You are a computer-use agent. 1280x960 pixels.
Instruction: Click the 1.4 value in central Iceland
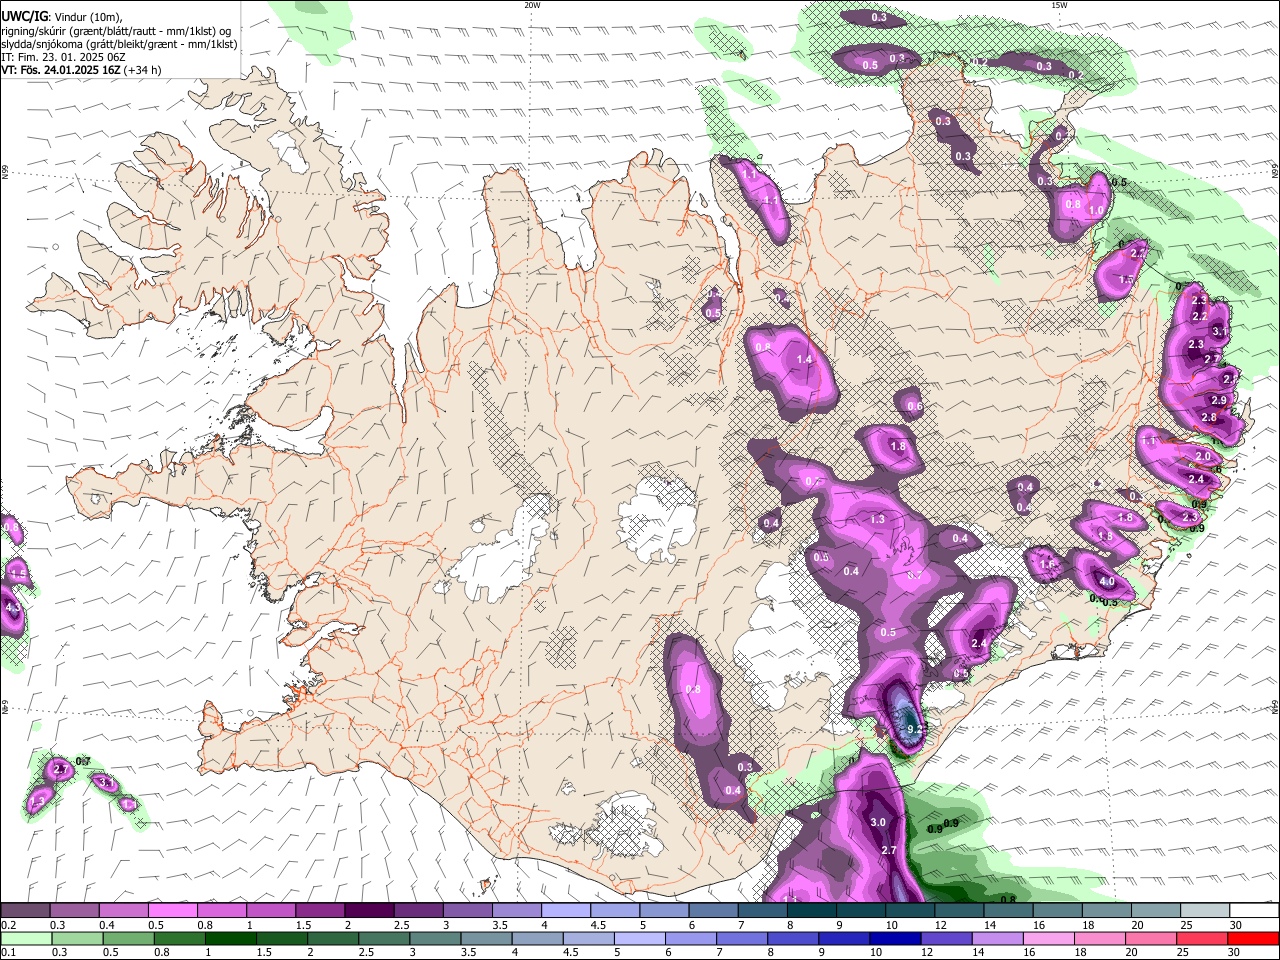pyautogui.click(x=804, y=360)
